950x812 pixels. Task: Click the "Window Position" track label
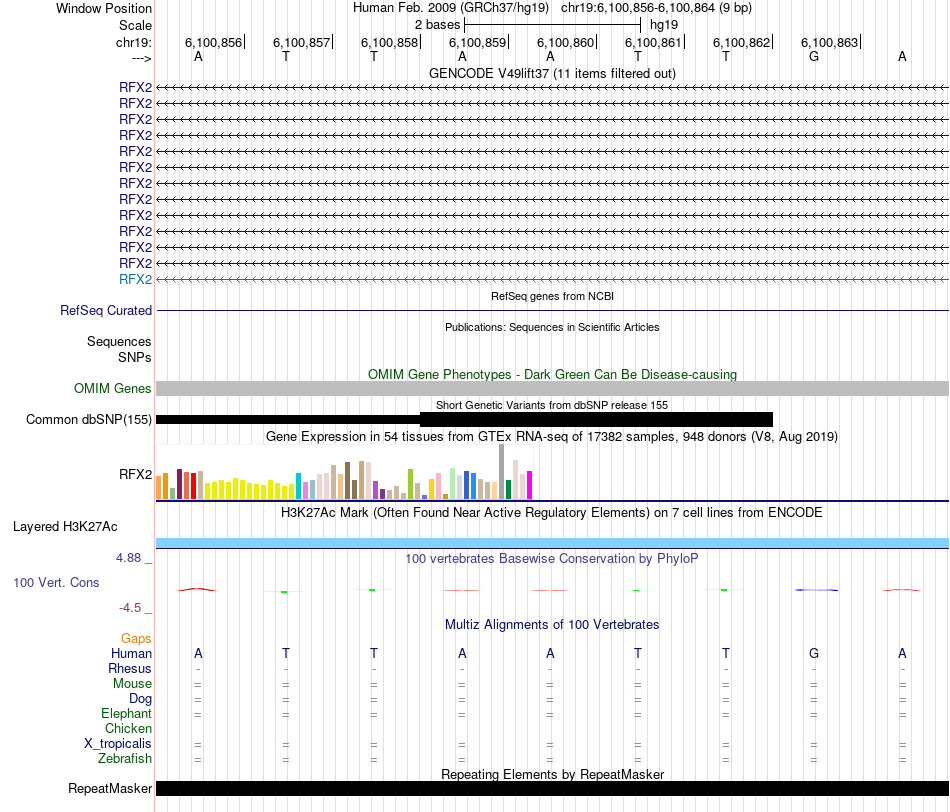coord(104,8)
